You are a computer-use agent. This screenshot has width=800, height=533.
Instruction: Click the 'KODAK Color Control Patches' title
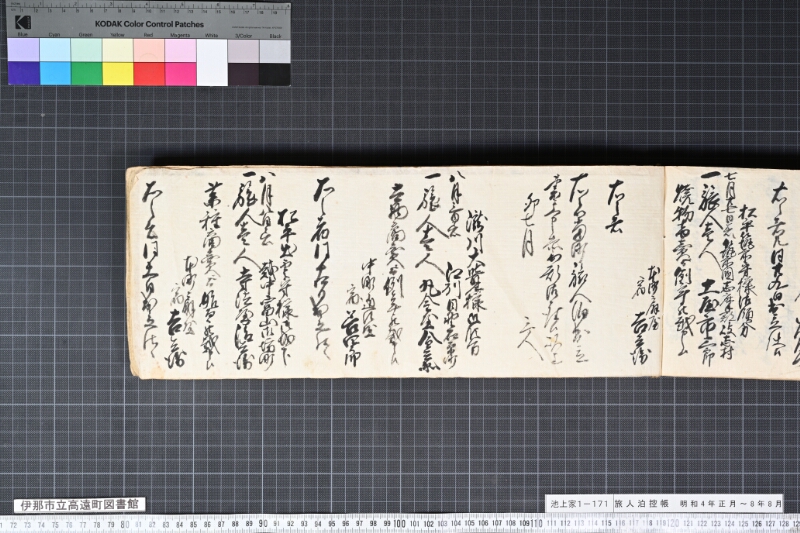[149, 24]
